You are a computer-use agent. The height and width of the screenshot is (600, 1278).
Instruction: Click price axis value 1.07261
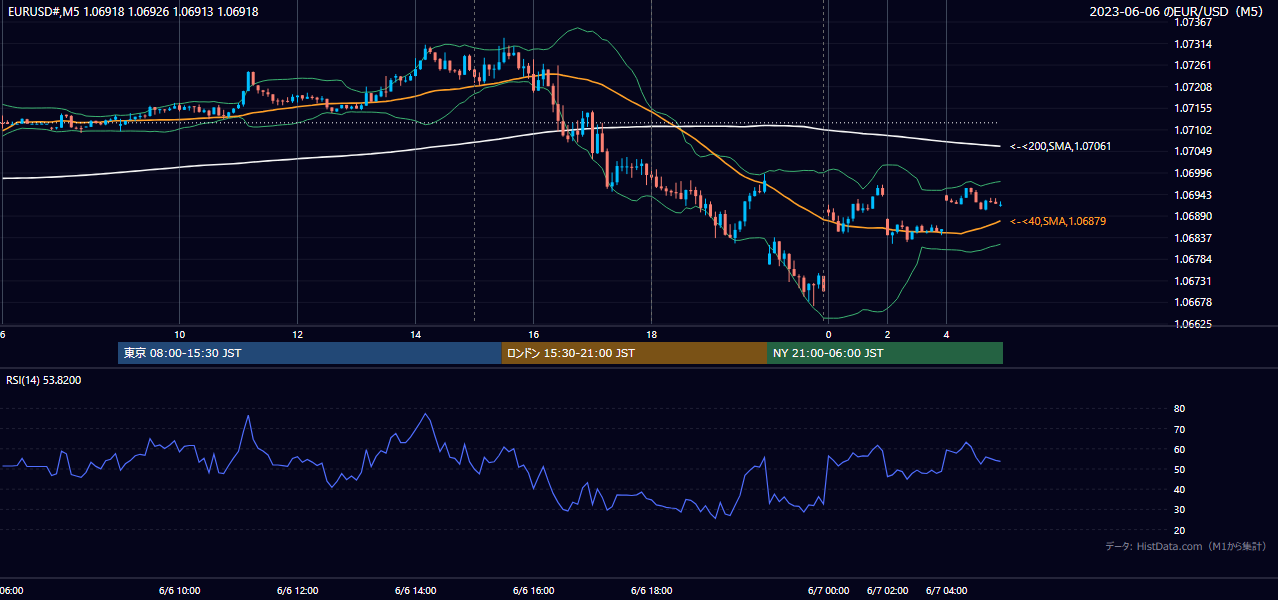tap(1193, 66)
